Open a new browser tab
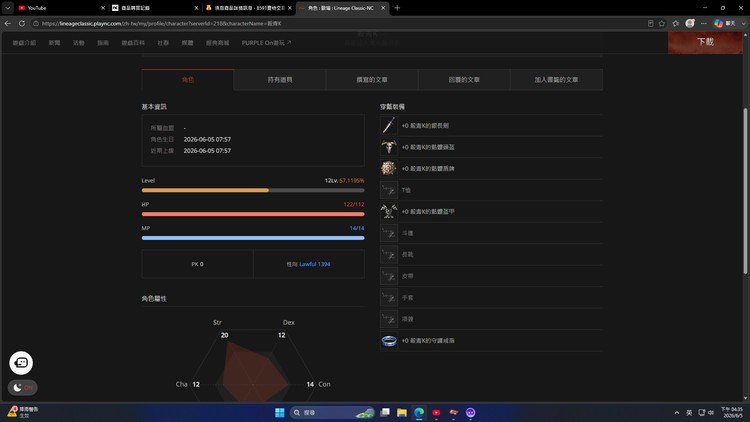This screenshot has width=750, height=422. click(397, 8)
